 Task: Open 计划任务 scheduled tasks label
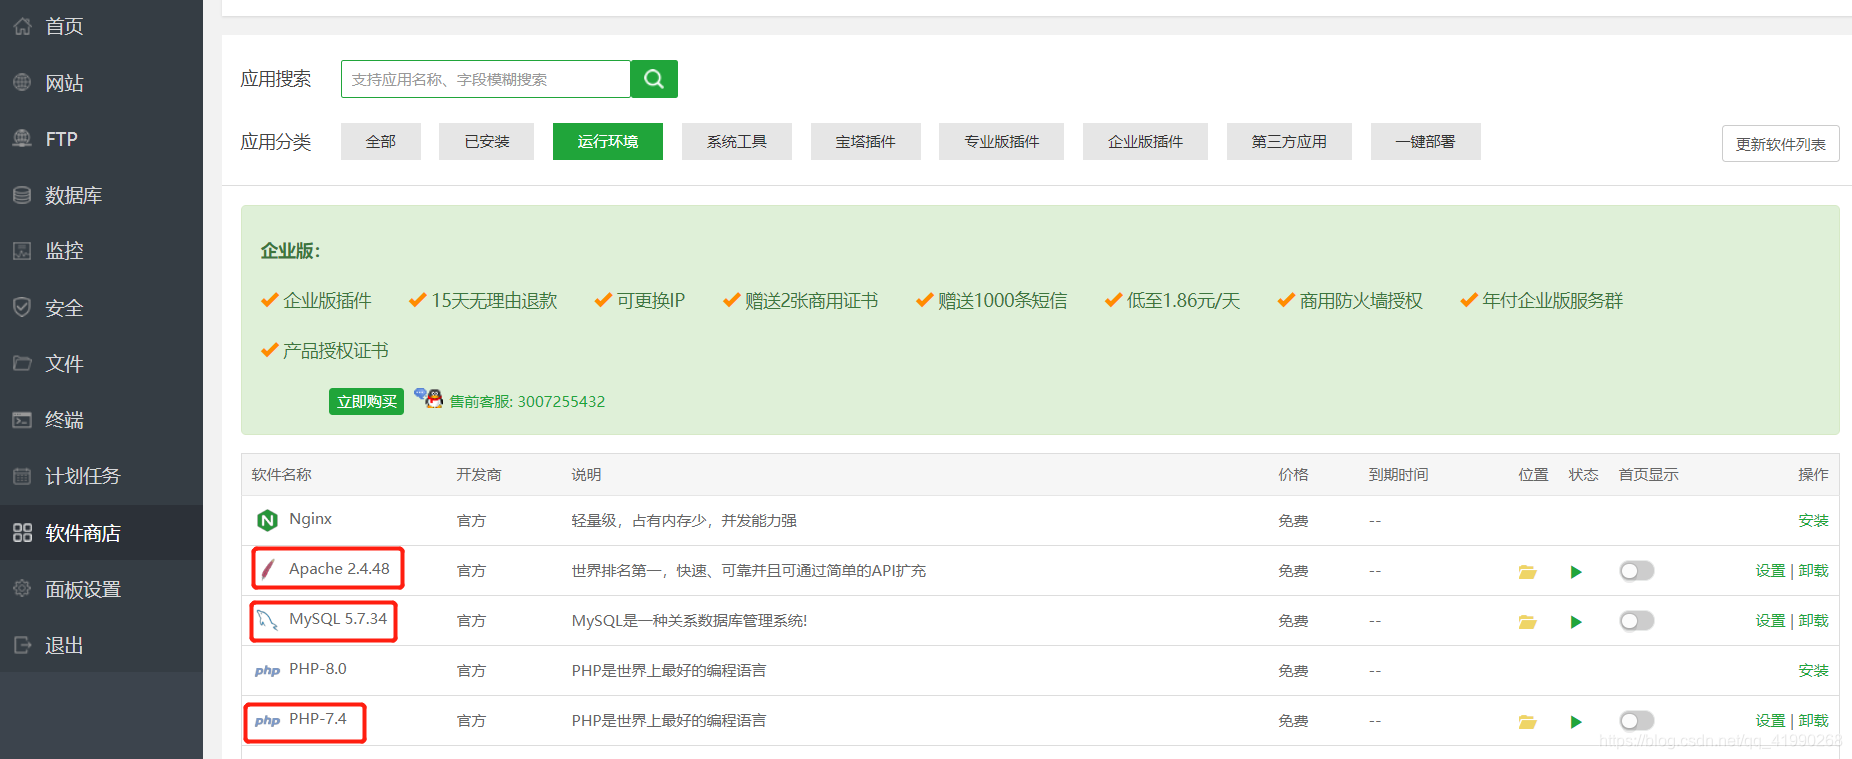[x=83, y=476]
